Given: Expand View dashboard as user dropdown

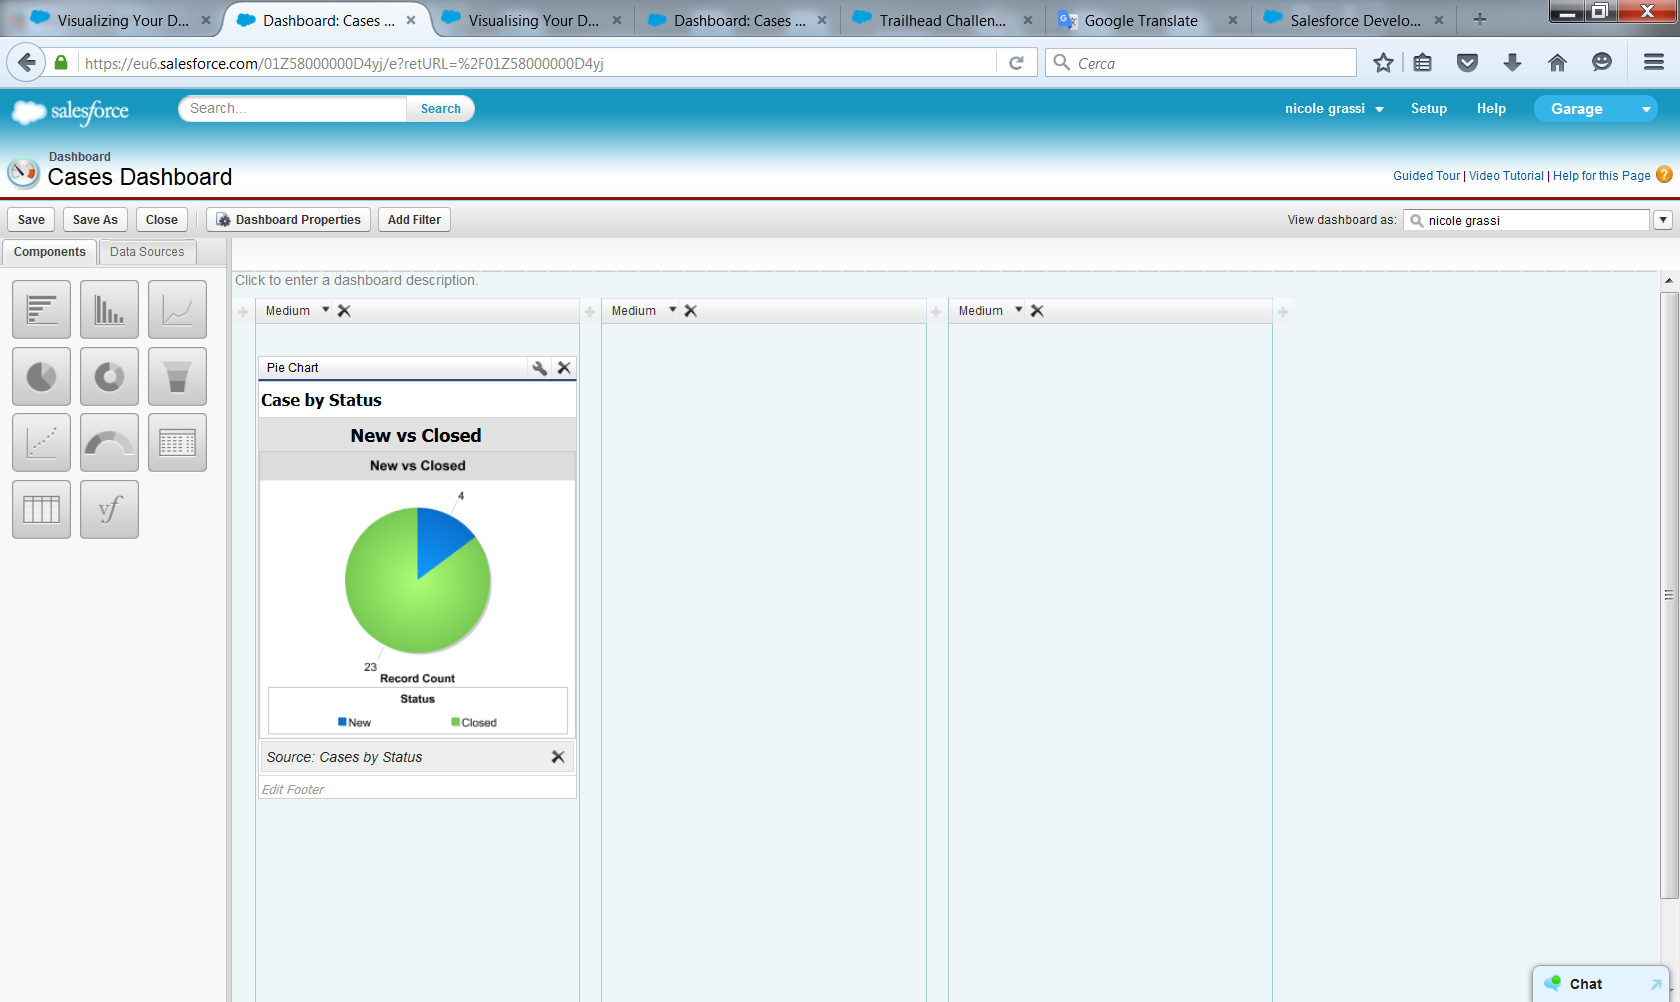Looking at the screenshot, I should pos(1662,220).
